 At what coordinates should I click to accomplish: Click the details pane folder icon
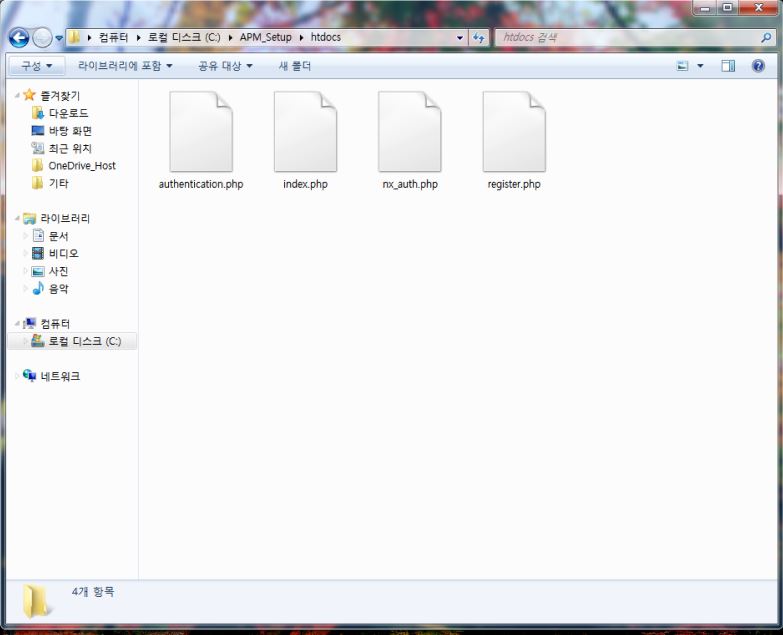pyautogui.click(x=36, y=601)
